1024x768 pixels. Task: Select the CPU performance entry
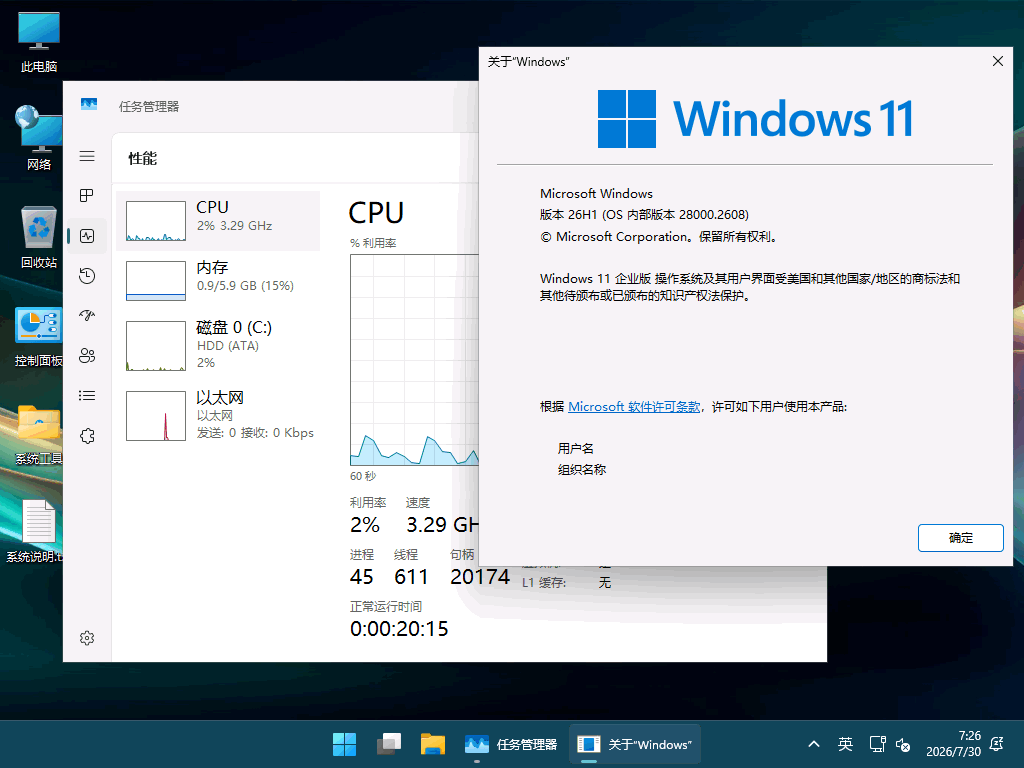218,221
